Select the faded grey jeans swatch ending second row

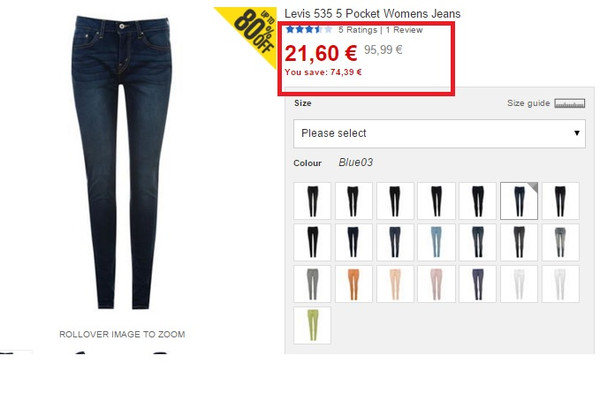(x=560, y=242)
